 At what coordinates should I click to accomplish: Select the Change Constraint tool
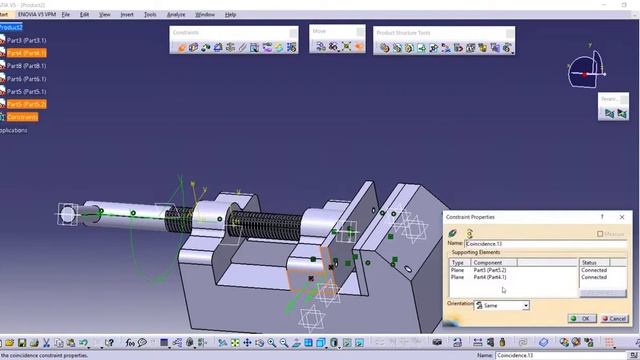[279, 48]
